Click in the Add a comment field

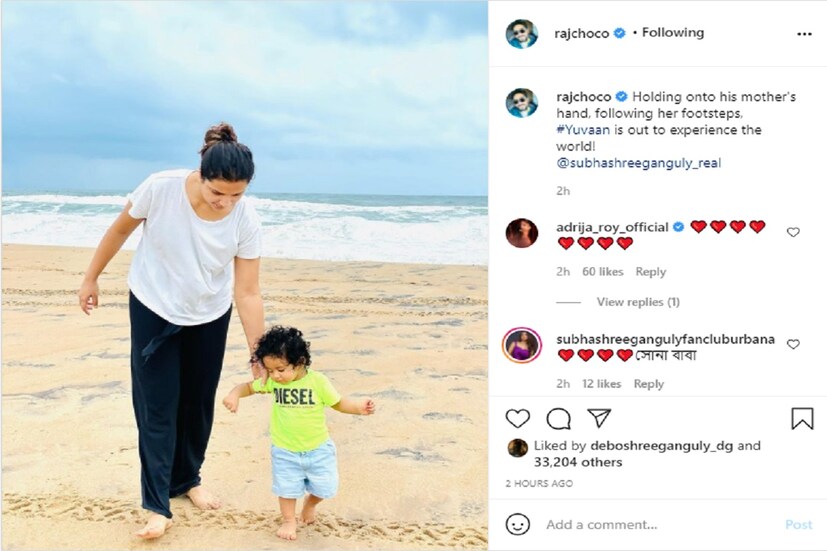coord(659,525)
